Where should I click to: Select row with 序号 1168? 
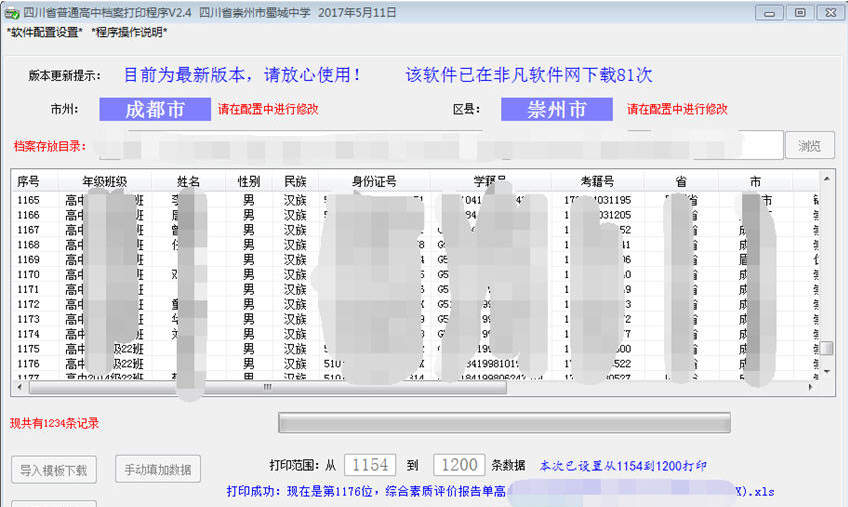coord(415,245)
